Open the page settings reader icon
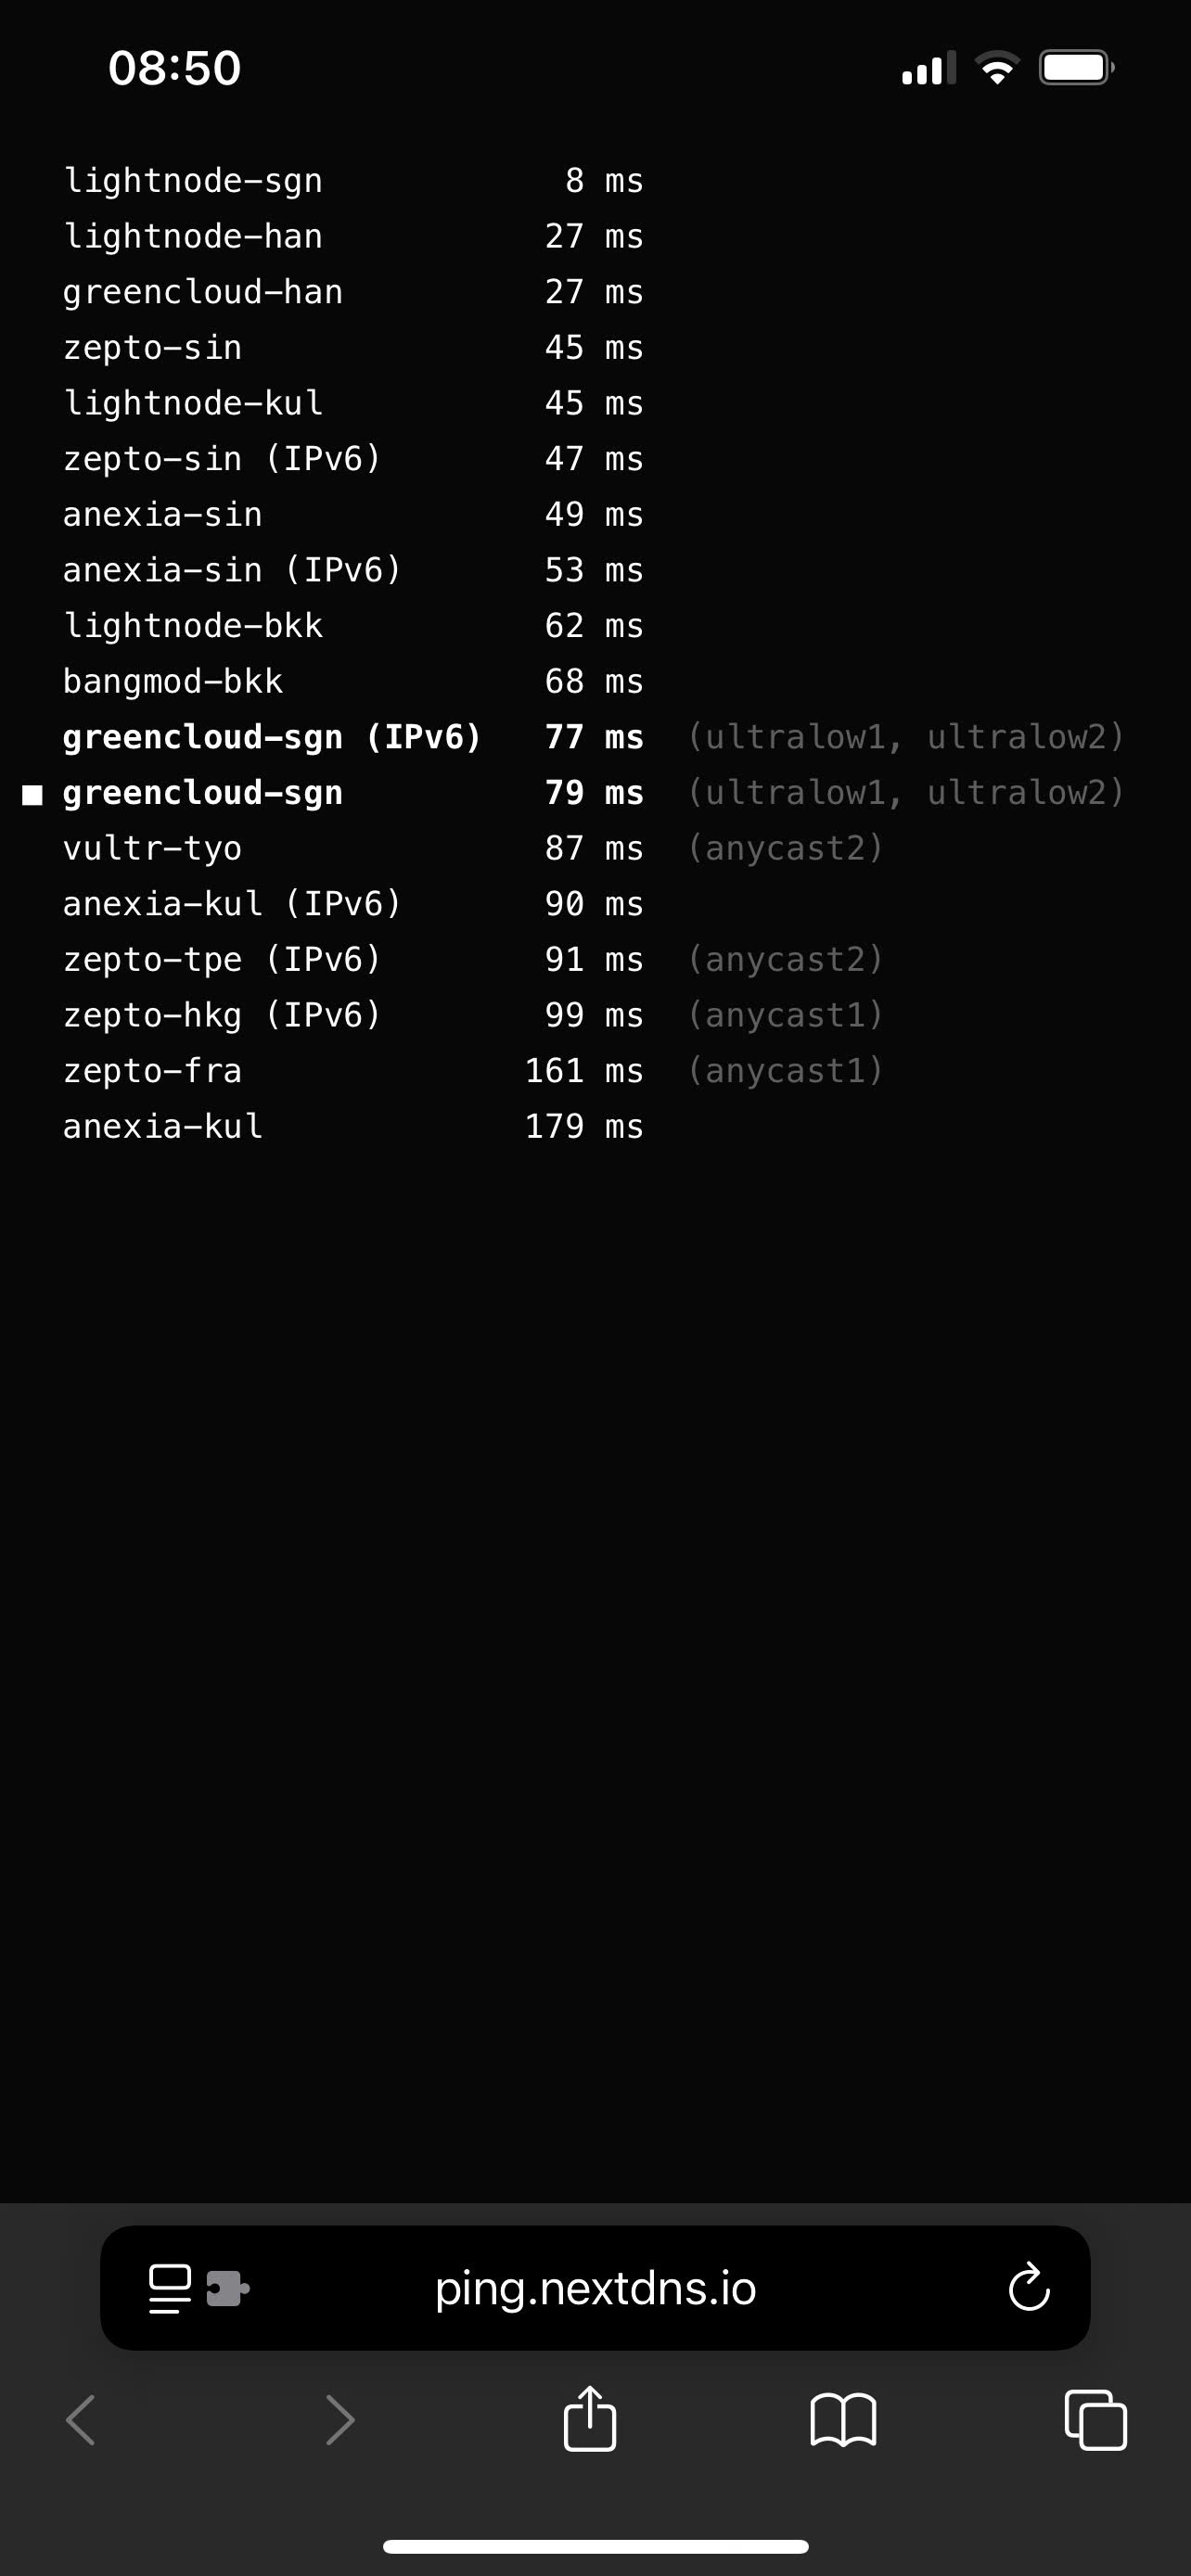 tap(169, 2288)
